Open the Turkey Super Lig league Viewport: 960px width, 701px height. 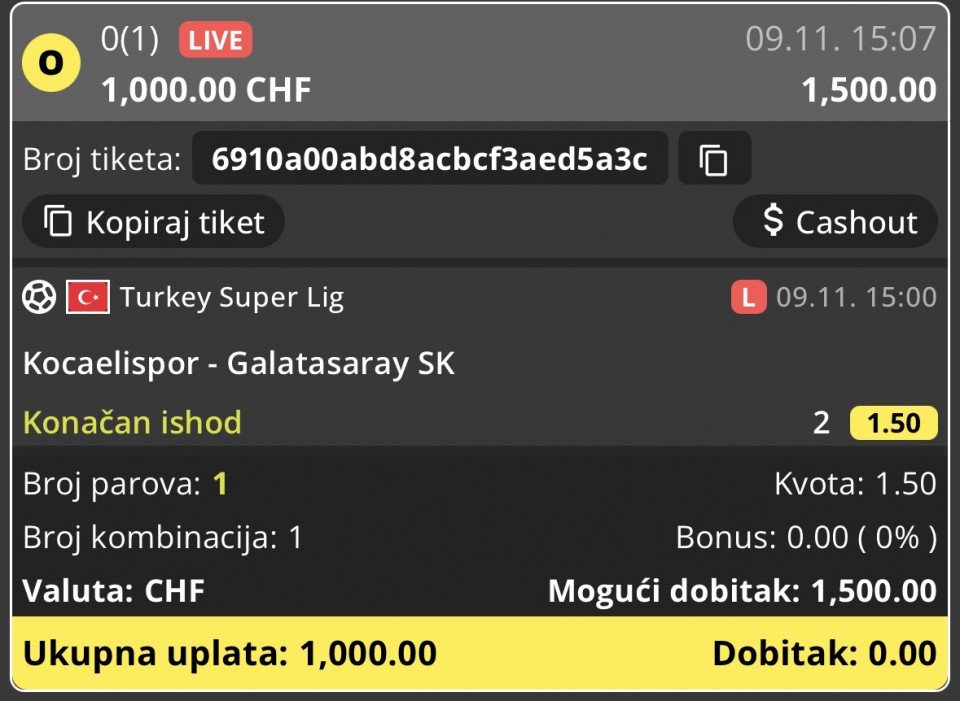[232, 298]
